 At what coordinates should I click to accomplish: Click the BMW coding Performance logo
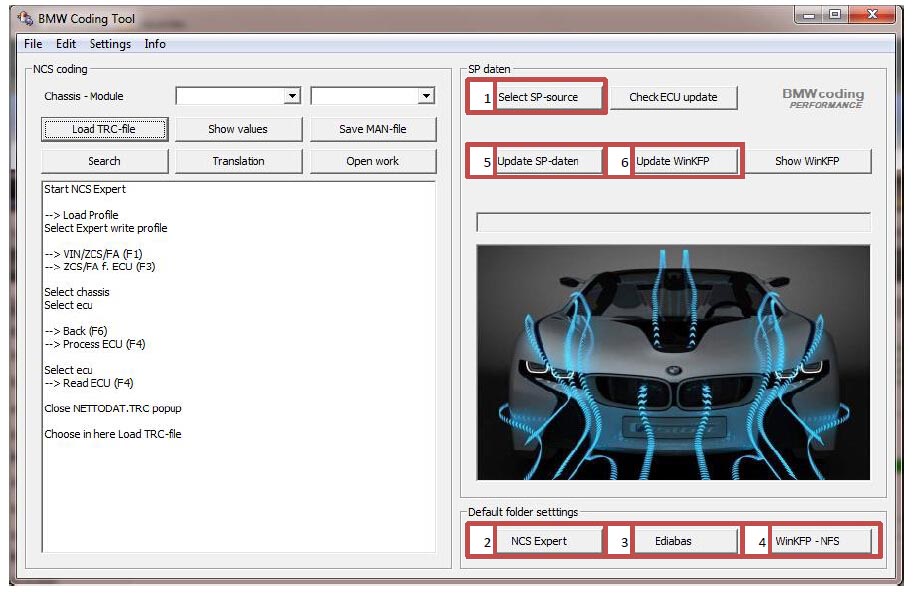click(823, 98)
